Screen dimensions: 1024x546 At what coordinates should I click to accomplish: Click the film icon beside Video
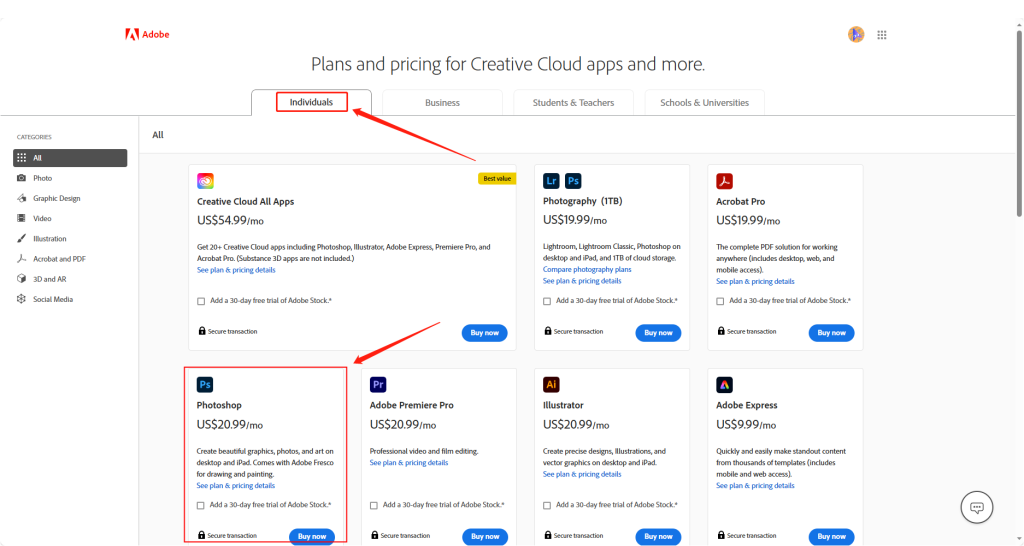click(22, 218)
